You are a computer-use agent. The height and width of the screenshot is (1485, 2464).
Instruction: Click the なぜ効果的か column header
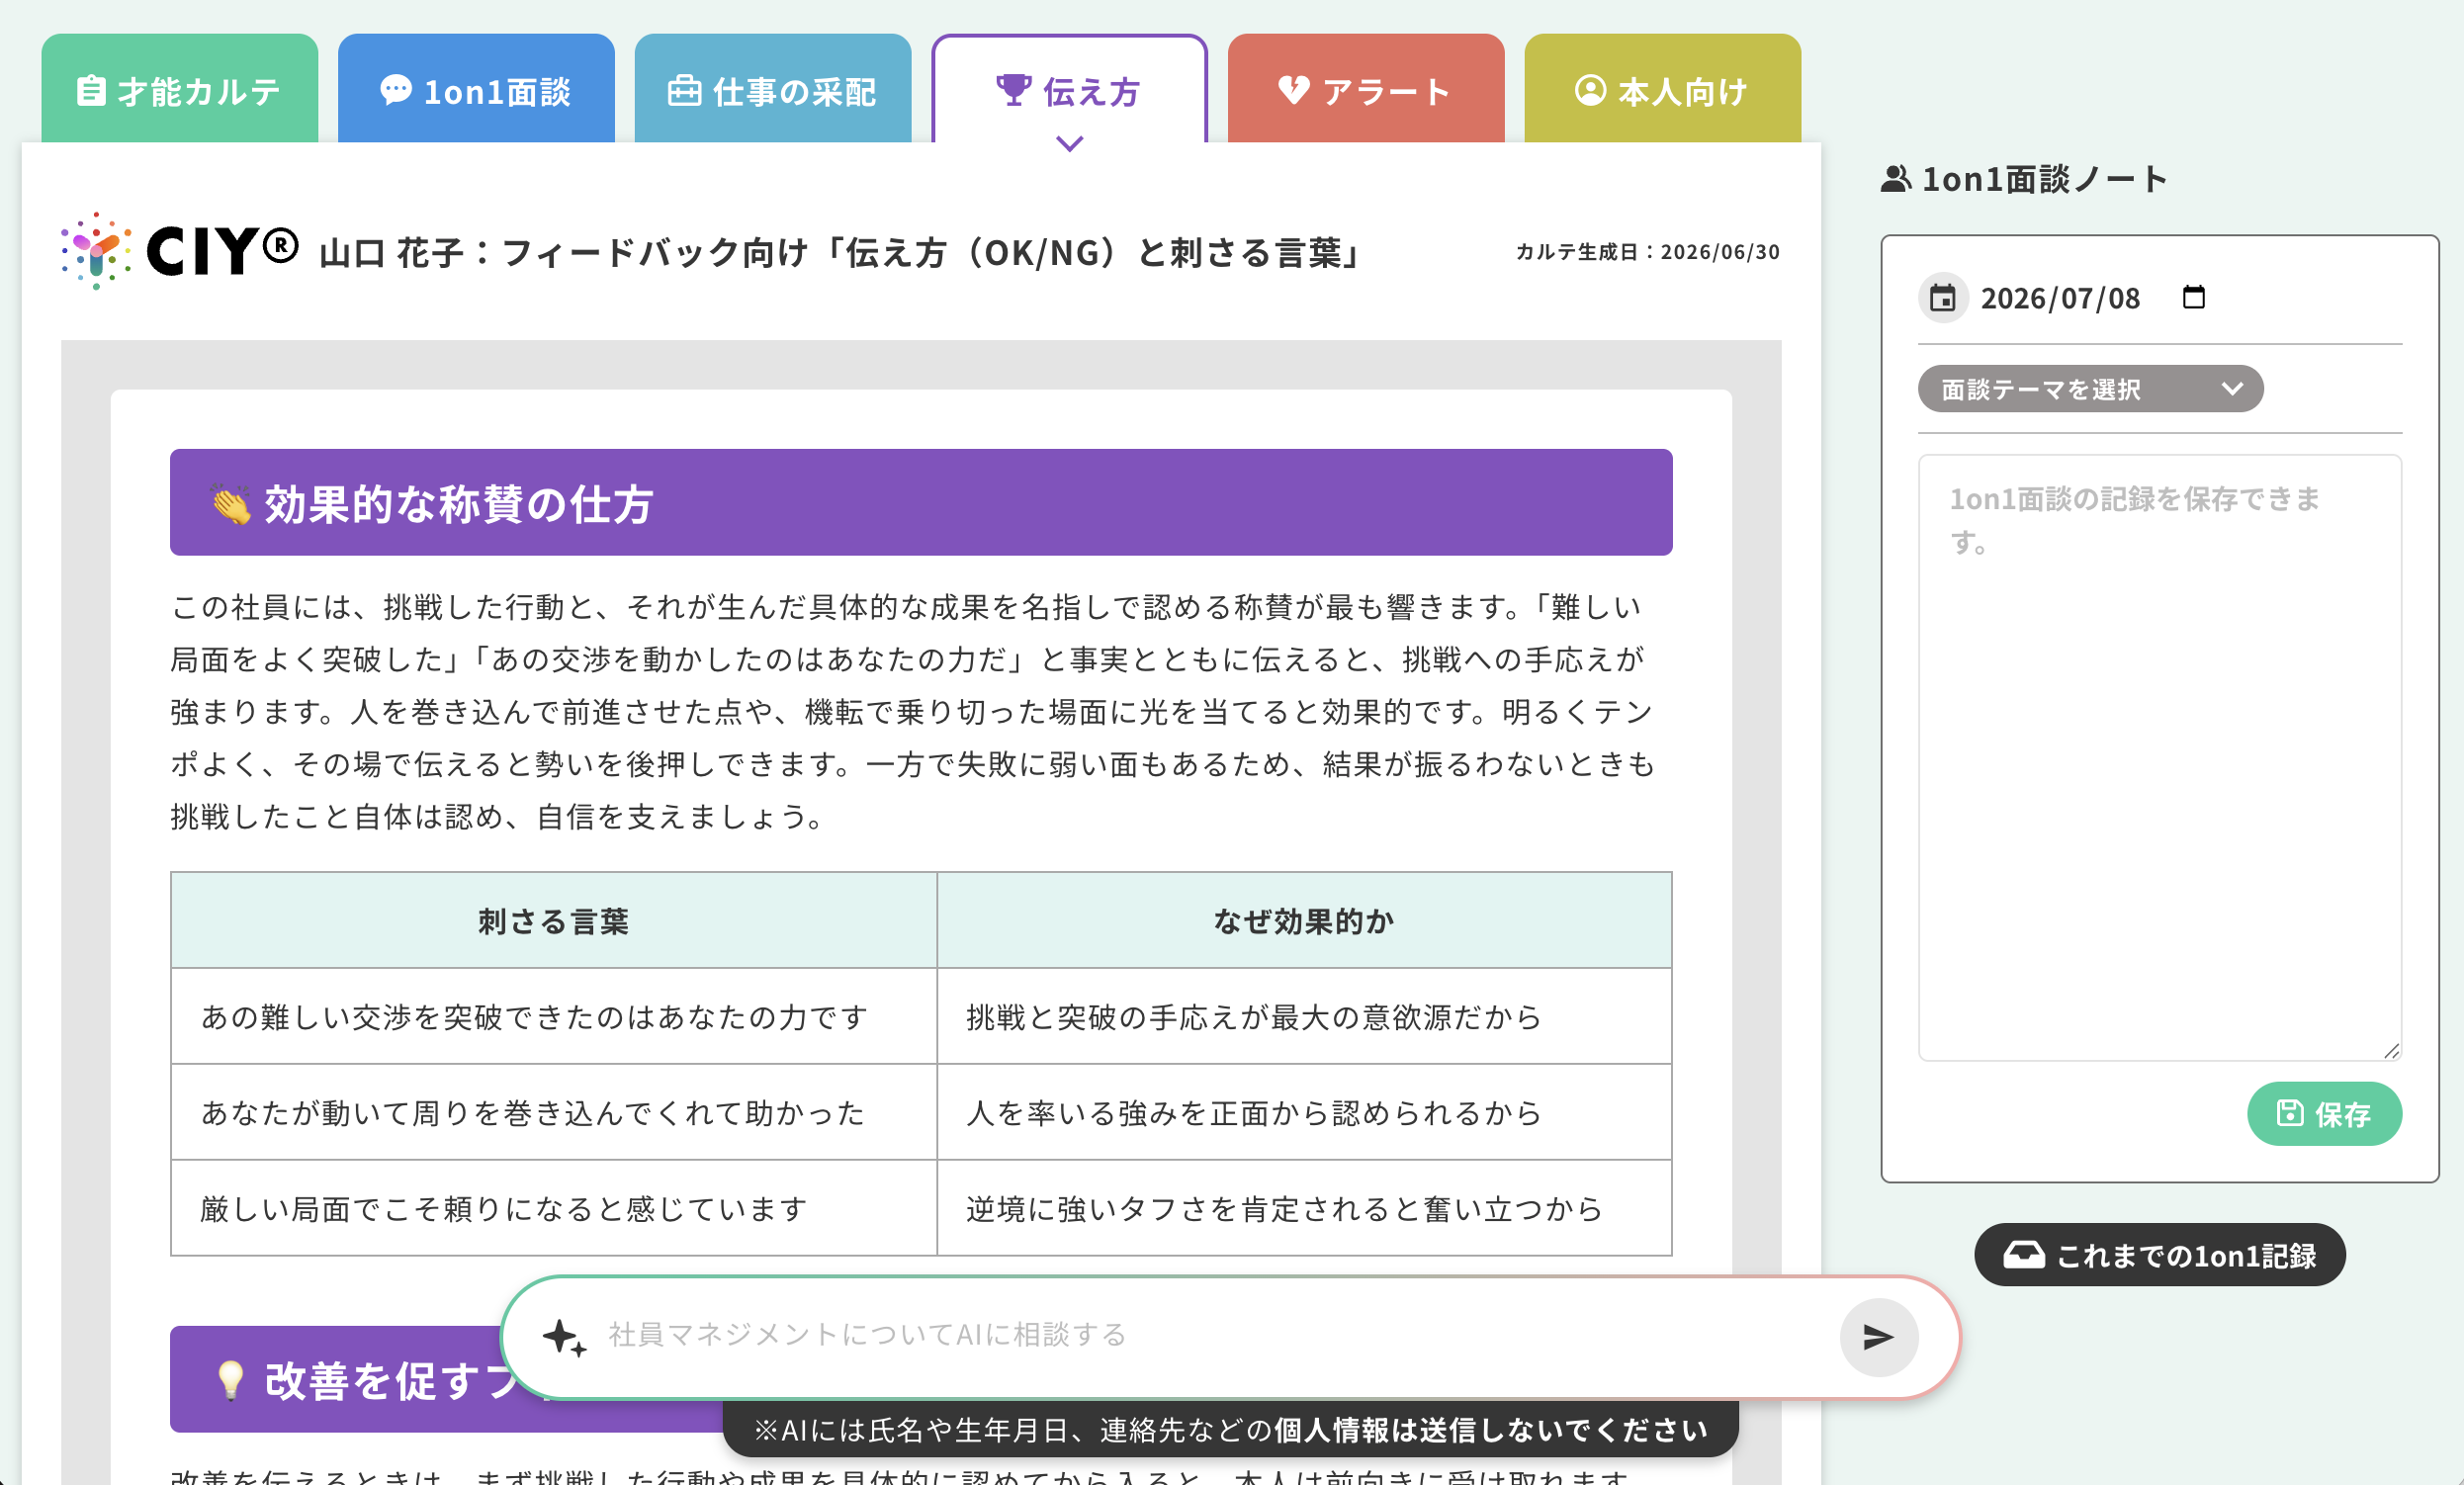(1303, 921)
